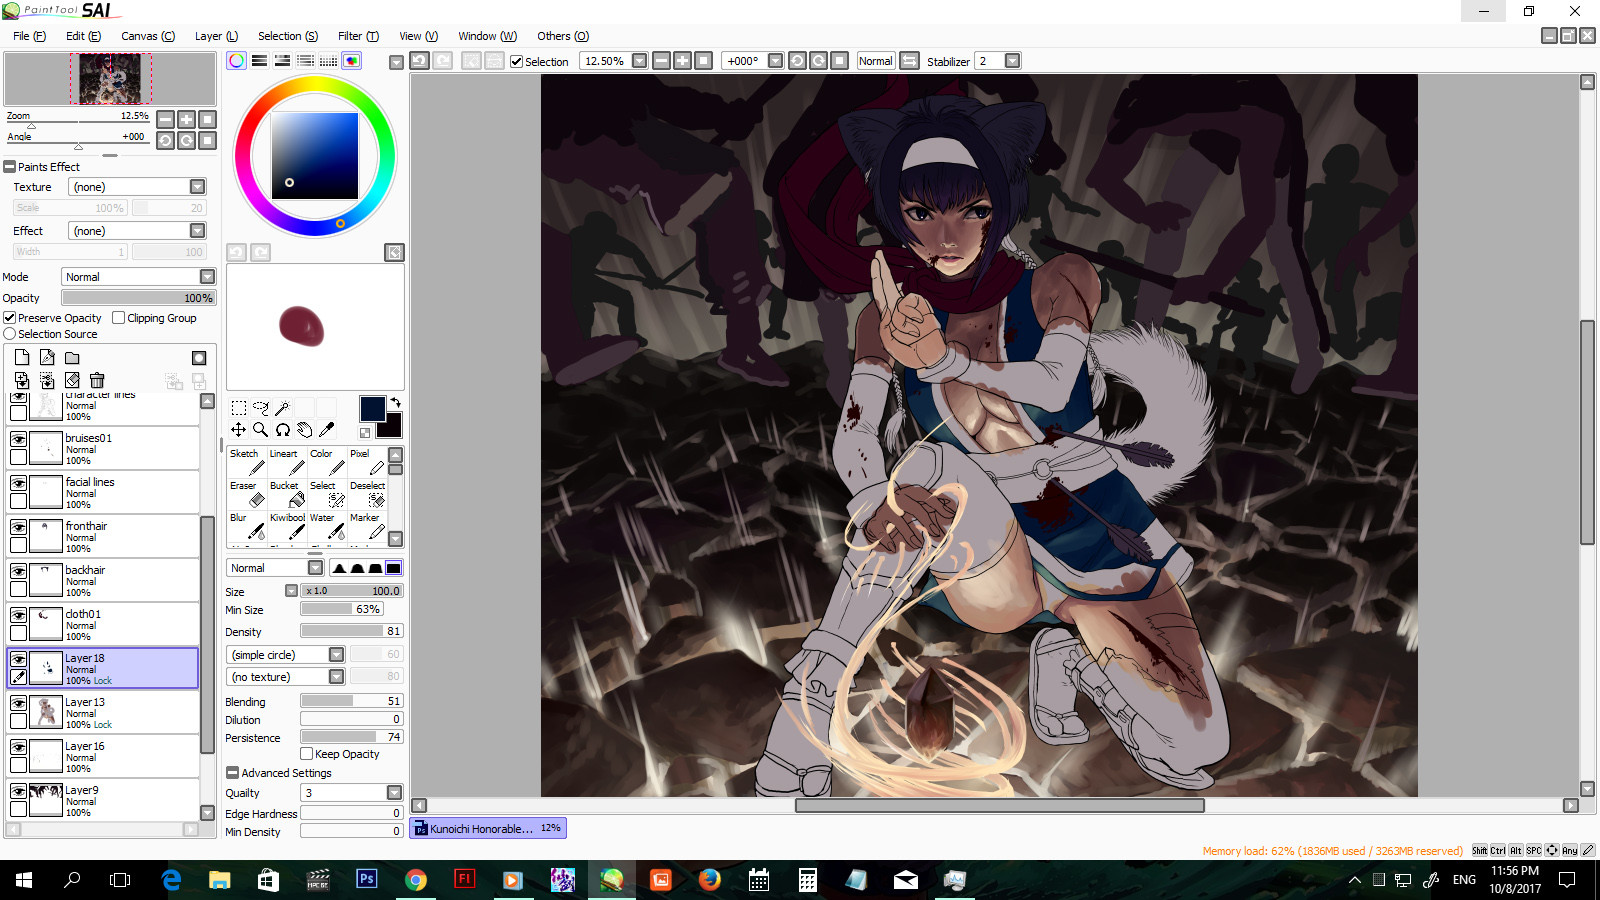
Task: Select the Zoom magnifier tool
Action: tap(260, 429)
